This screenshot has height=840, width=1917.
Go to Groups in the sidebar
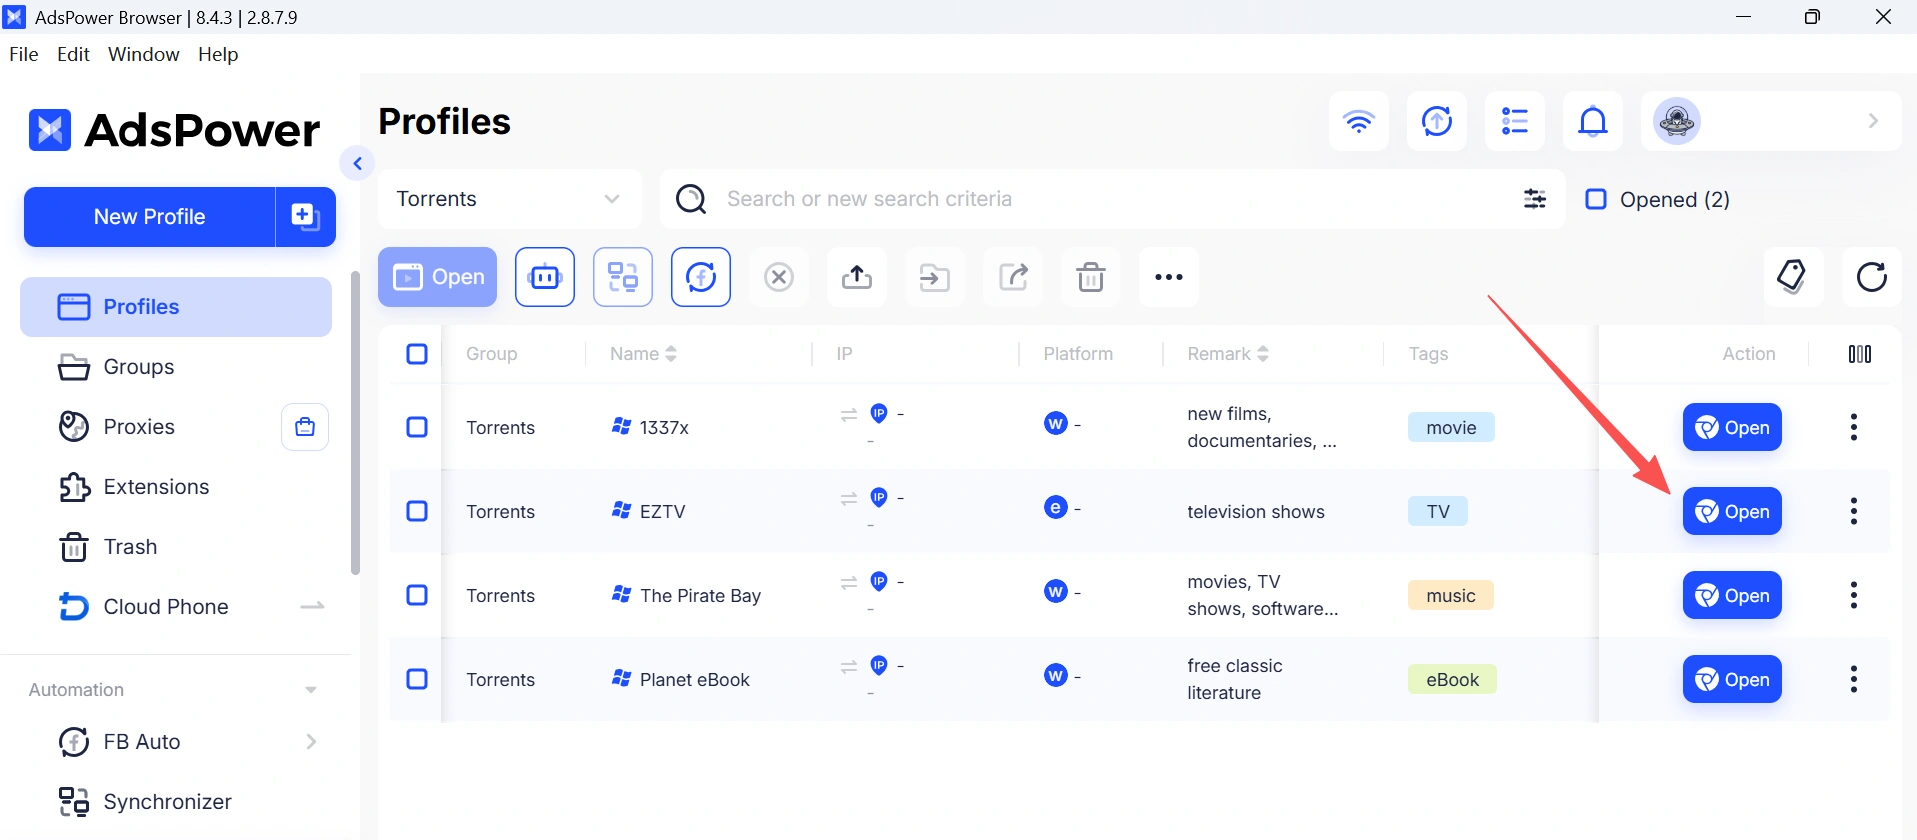176,367
